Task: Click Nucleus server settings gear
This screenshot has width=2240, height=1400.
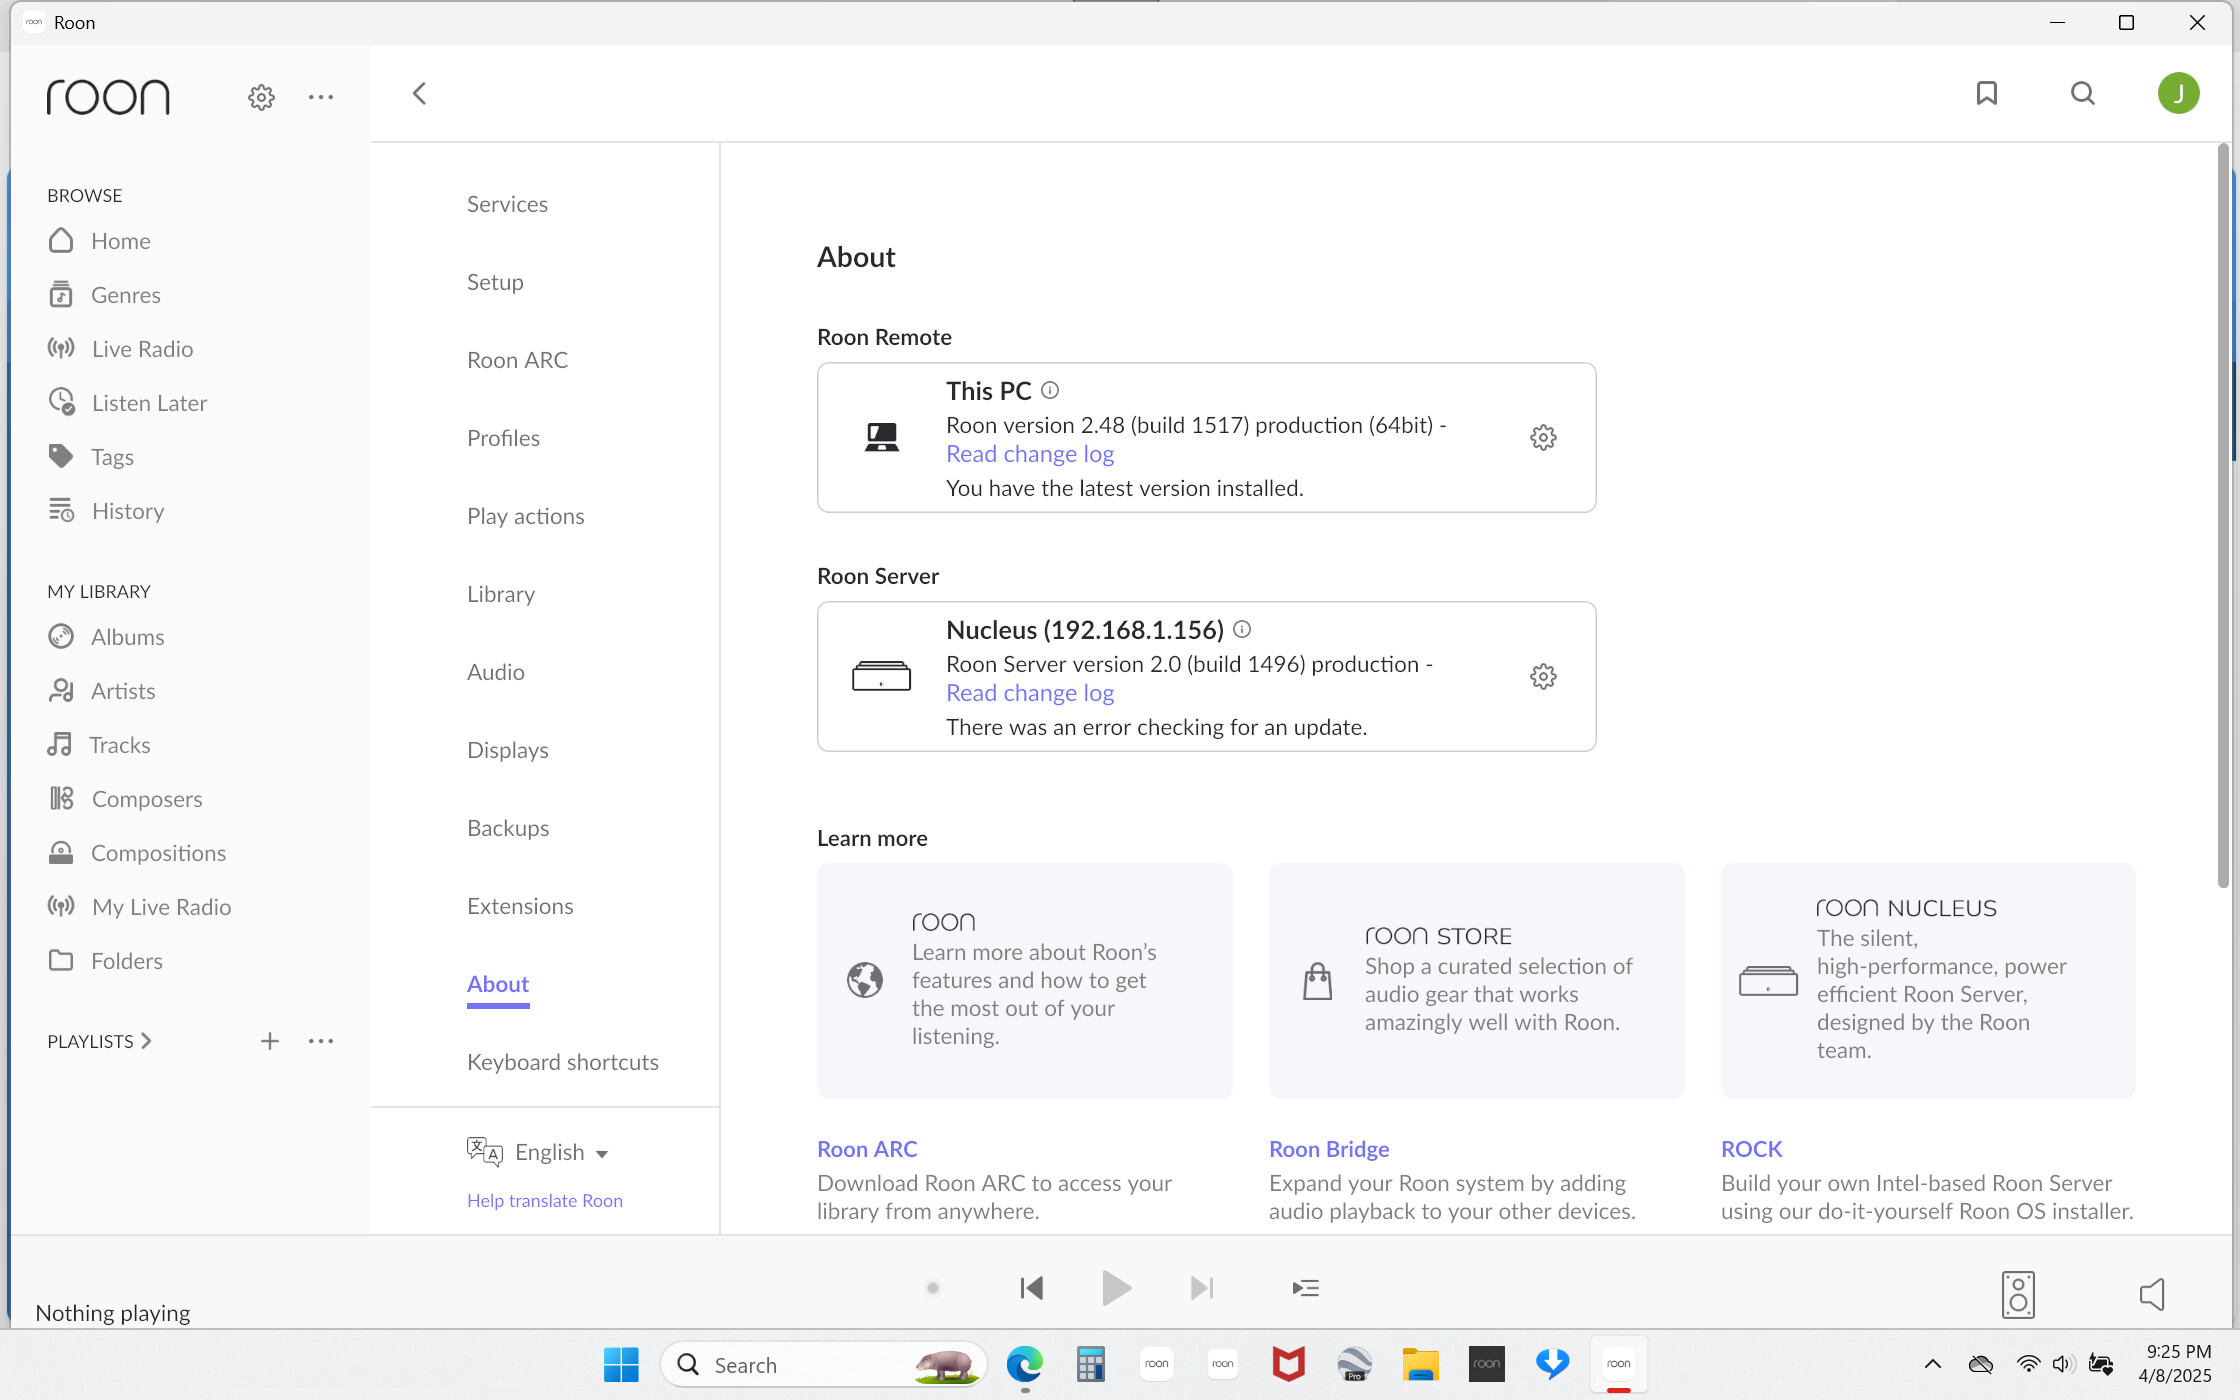Action: (1543, 676)
